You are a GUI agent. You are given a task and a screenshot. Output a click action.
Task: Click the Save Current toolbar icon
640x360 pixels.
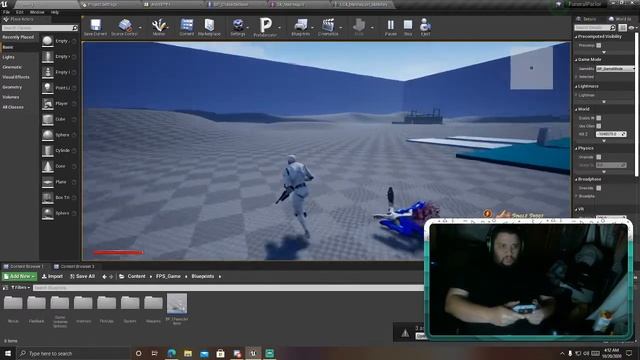pyautogui.click(x=96, y=25)
